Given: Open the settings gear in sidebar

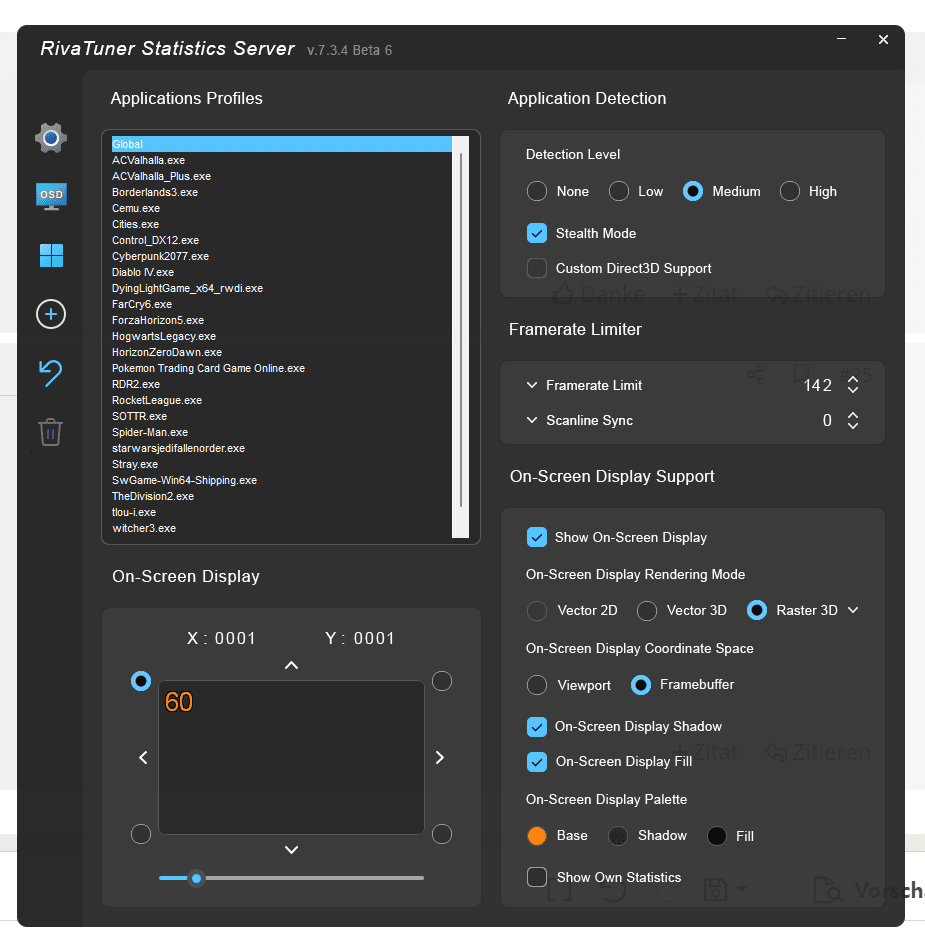Looking at the screenshot, I should 51,138.
